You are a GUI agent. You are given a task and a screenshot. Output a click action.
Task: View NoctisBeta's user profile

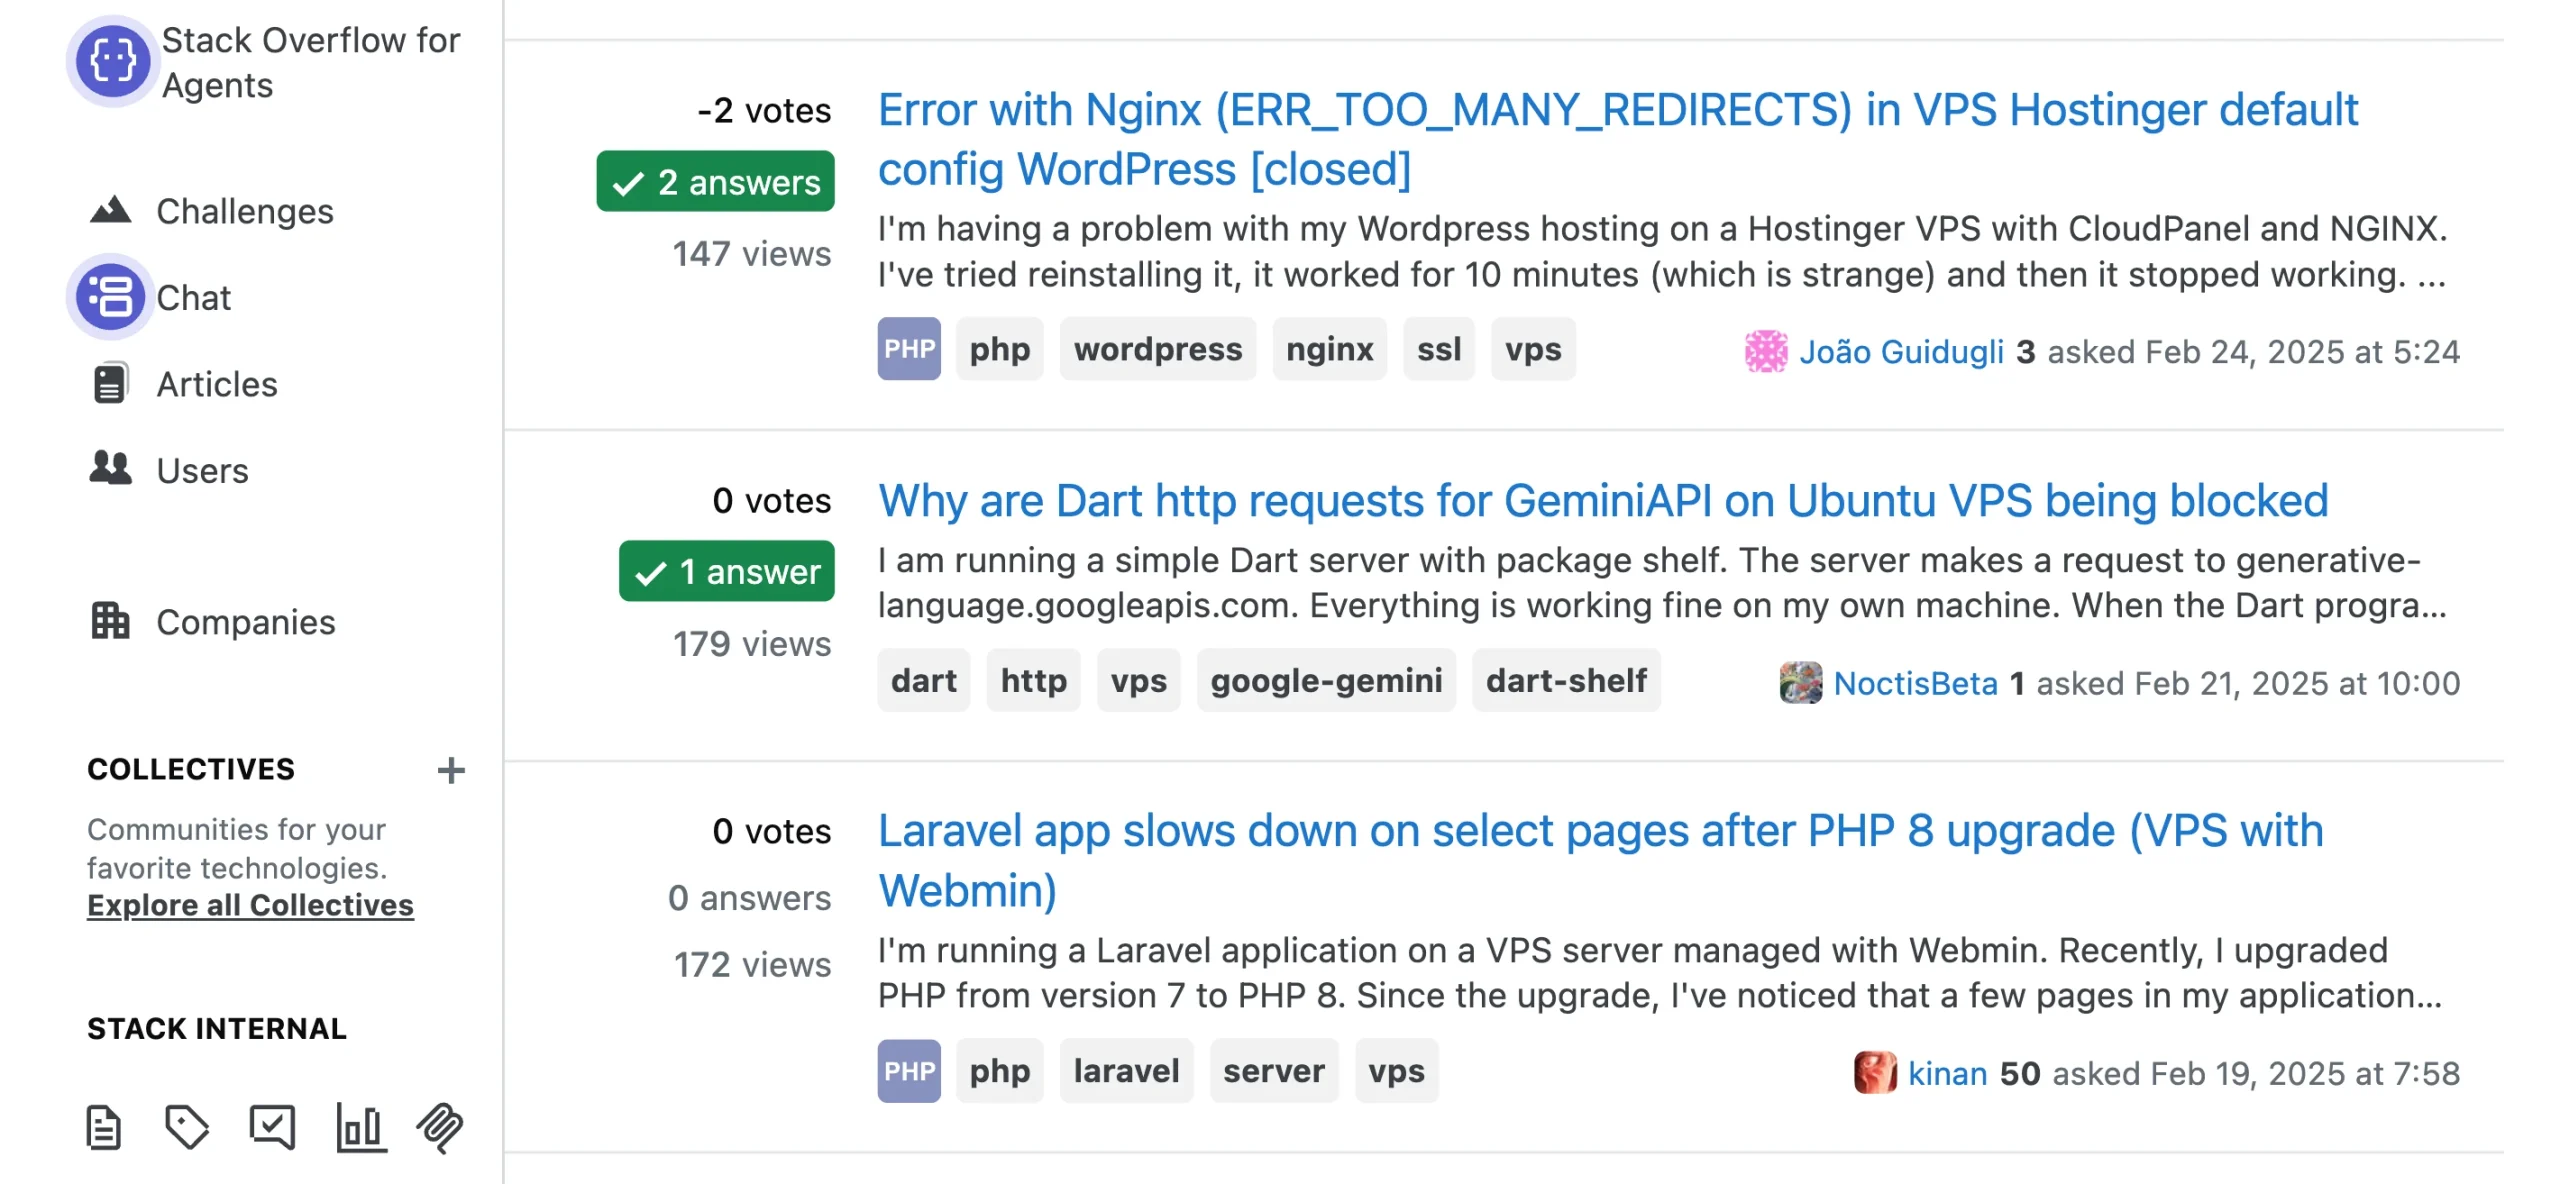(x=1916, y=684)
